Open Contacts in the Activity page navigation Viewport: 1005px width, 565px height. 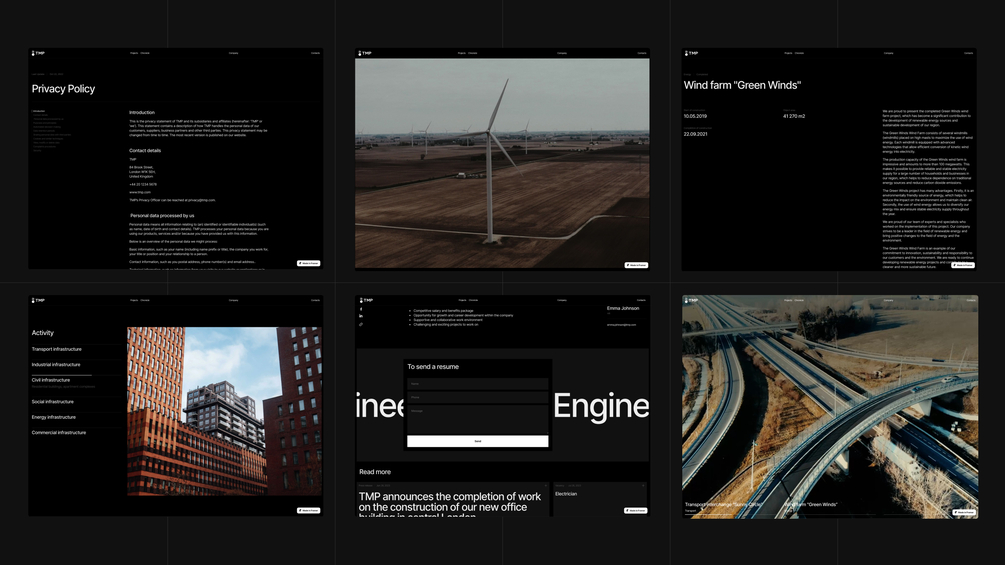point(315,300)
